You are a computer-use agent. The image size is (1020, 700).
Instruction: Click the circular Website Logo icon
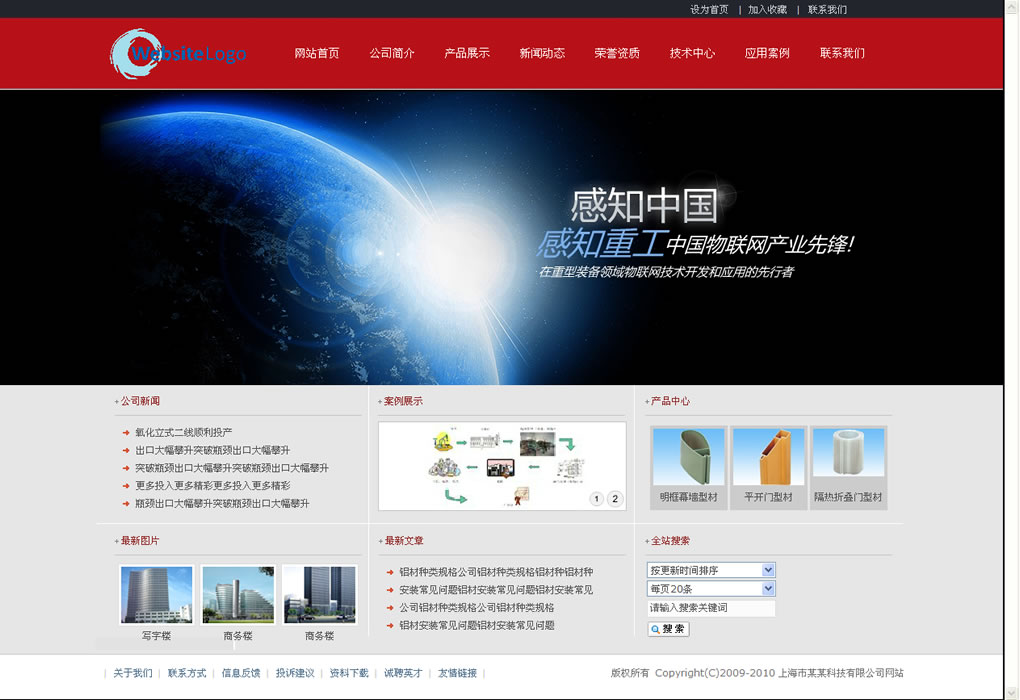click(x=135, y=53)
